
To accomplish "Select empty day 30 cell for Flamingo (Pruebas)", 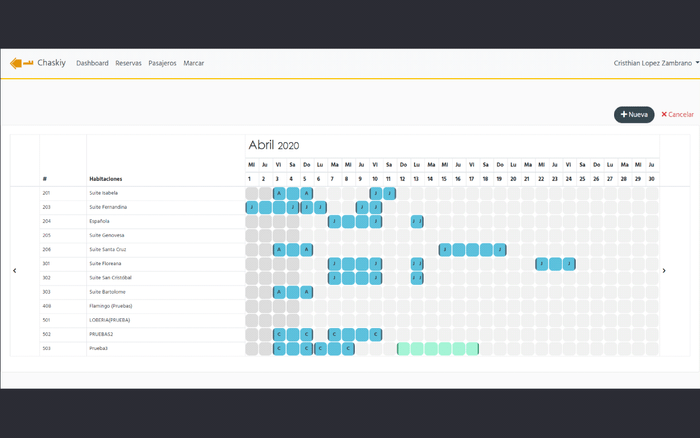I will pyautogui.click(x=652, y=306).
